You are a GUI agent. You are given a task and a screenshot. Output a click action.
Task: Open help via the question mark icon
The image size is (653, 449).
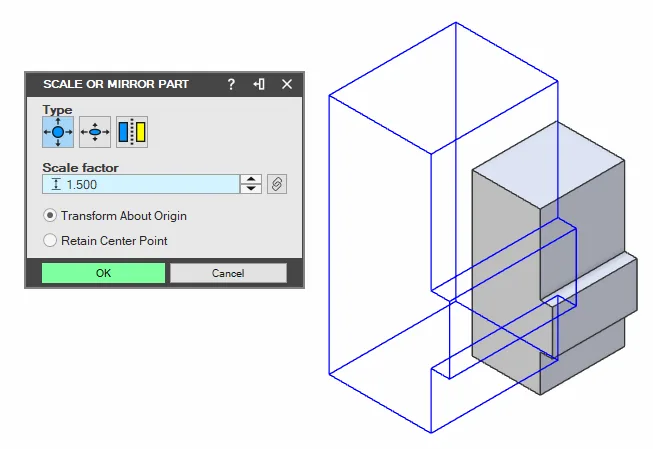pos(231,84)
